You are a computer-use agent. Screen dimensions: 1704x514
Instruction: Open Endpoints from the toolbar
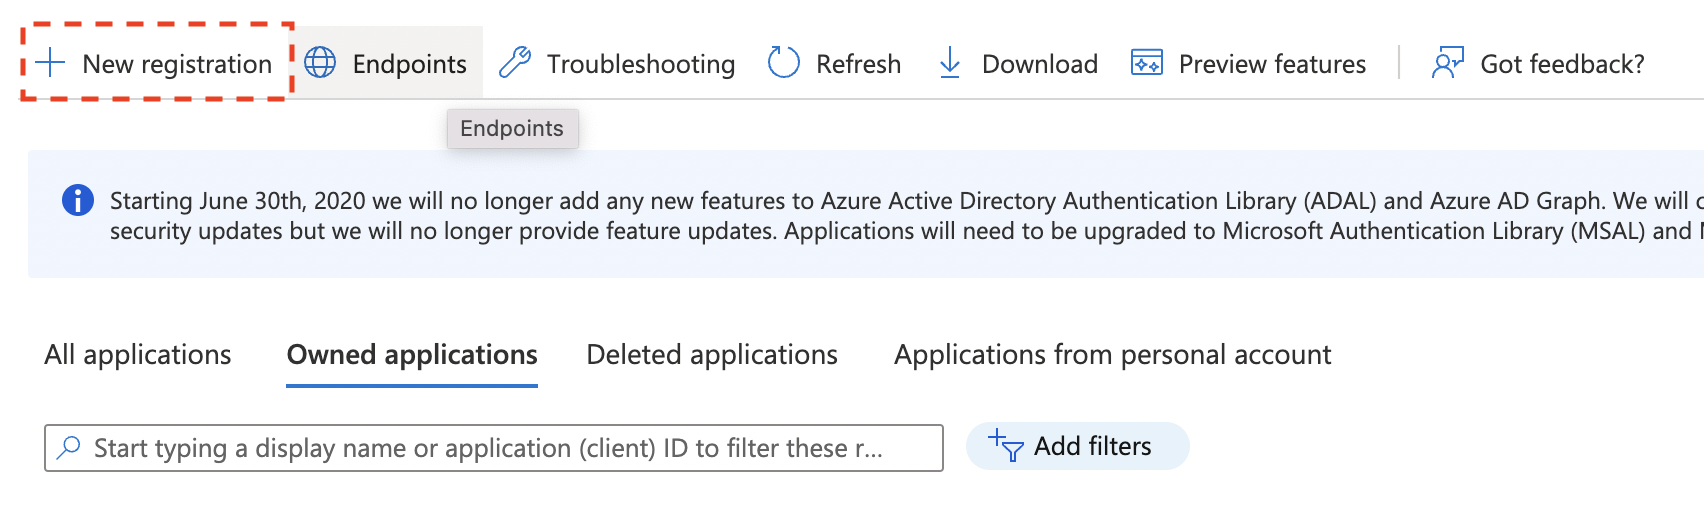[x=385, y=63]
